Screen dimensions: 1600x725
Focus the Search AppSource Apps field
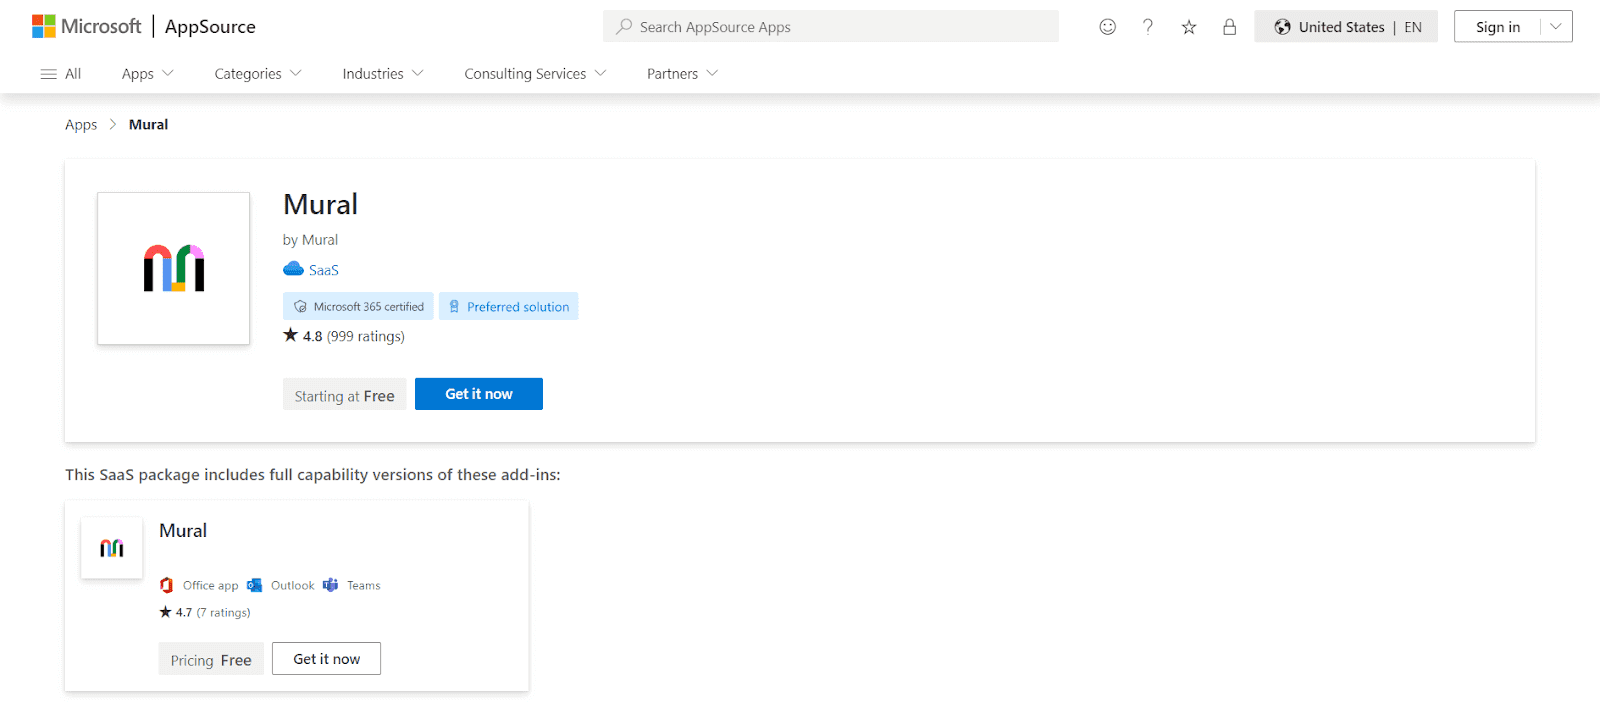point(830,27)
